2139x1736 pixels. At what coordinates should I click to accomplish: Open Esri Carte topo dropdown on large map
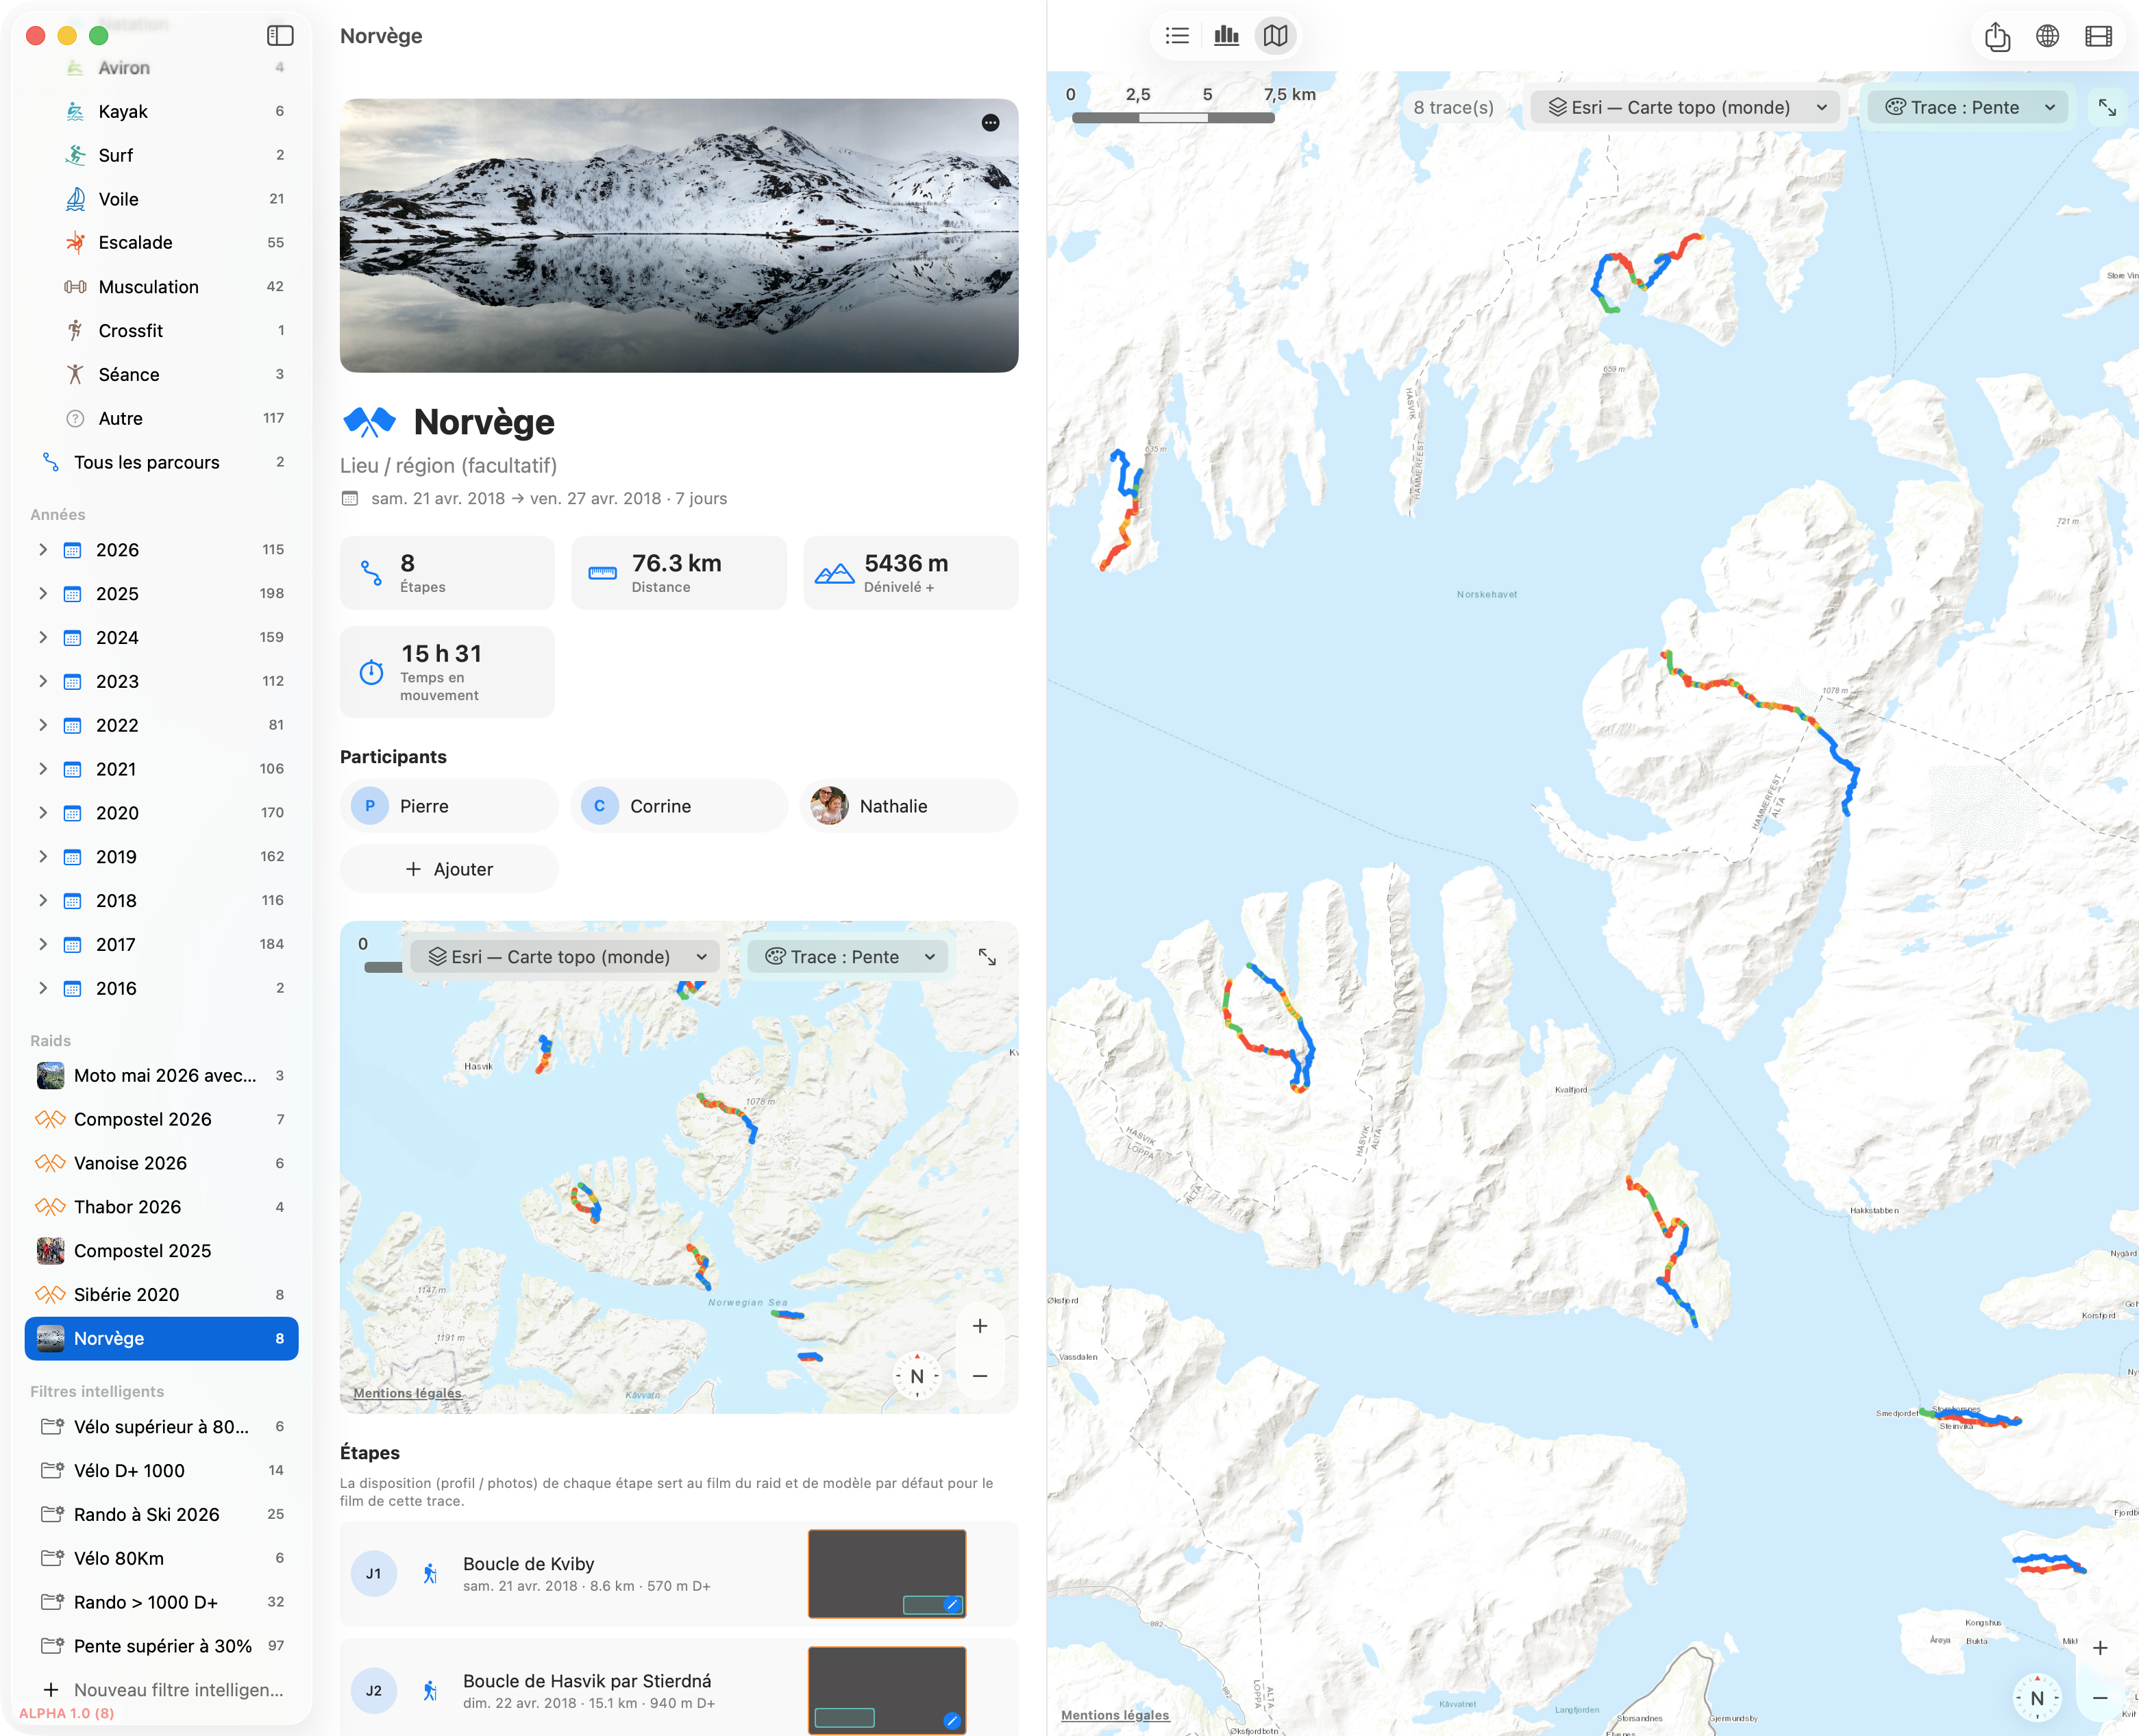[x=1685, y=108]
